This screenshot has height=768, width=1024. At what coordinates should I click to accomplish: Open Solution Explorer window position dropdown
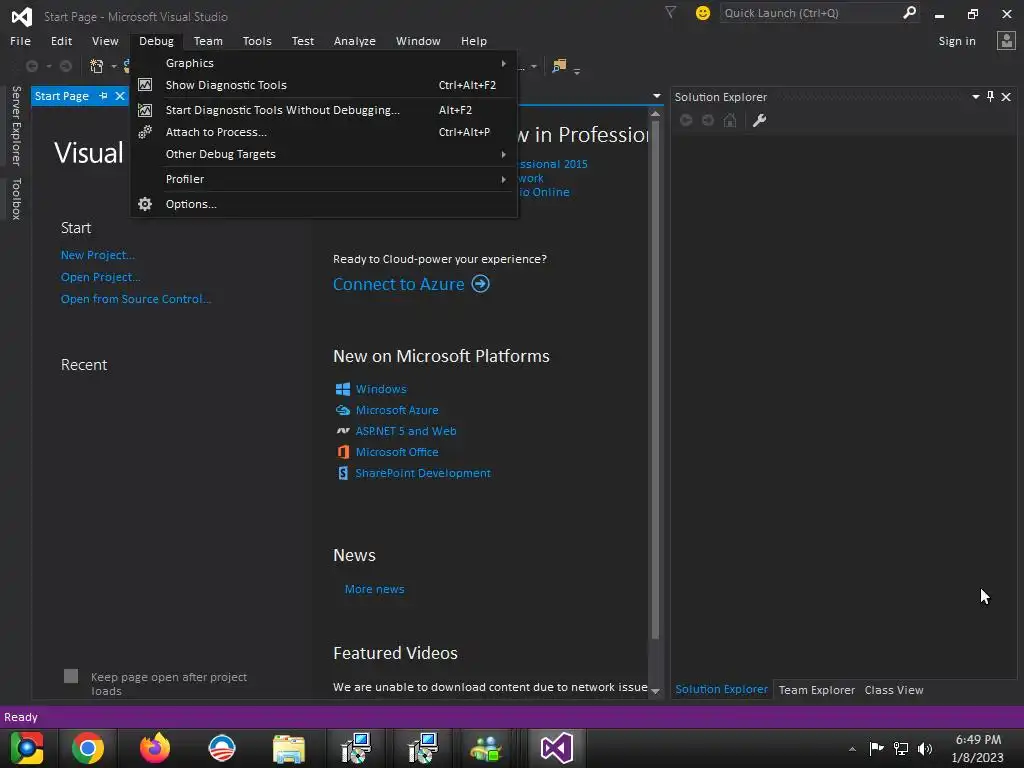point(976,97)
